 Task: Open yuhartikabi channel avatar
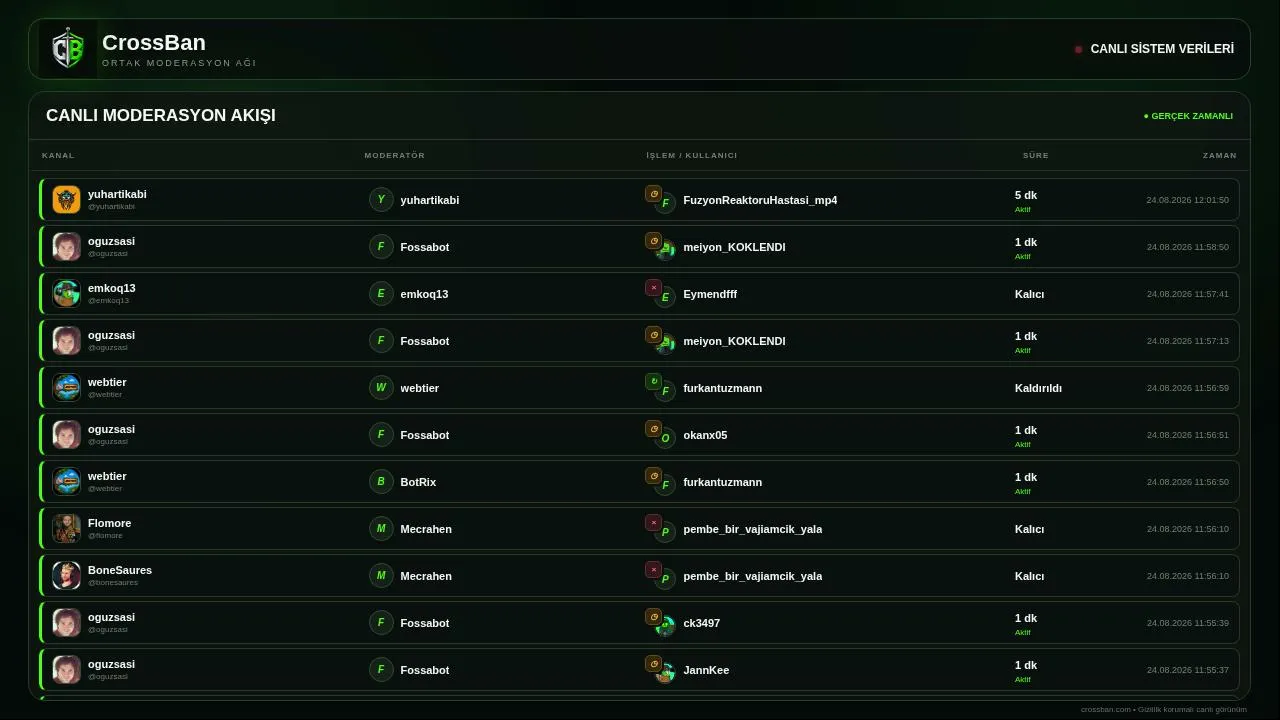pos(67,199)
